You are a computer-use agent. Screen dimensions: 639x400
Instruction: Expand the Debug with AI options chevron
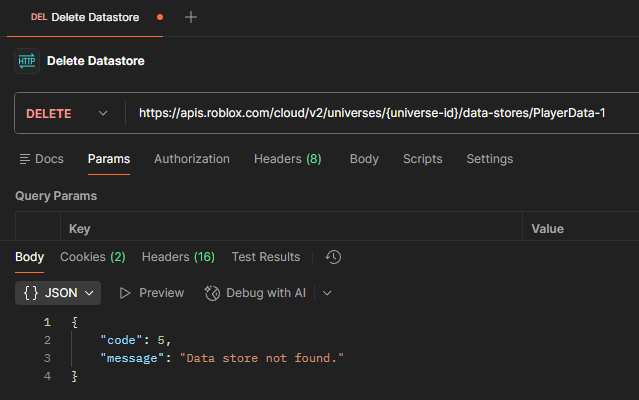pyautogui.click(x=327, y=293)
